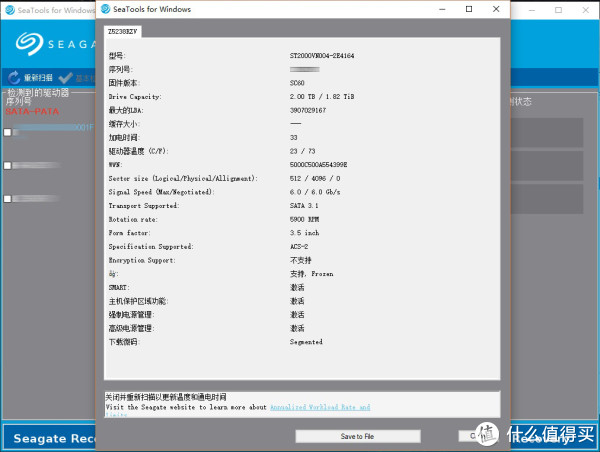Click the main window SeaTools title icon
The width and height of the screenshot is (600, 452).
click(x=9, y=9)
